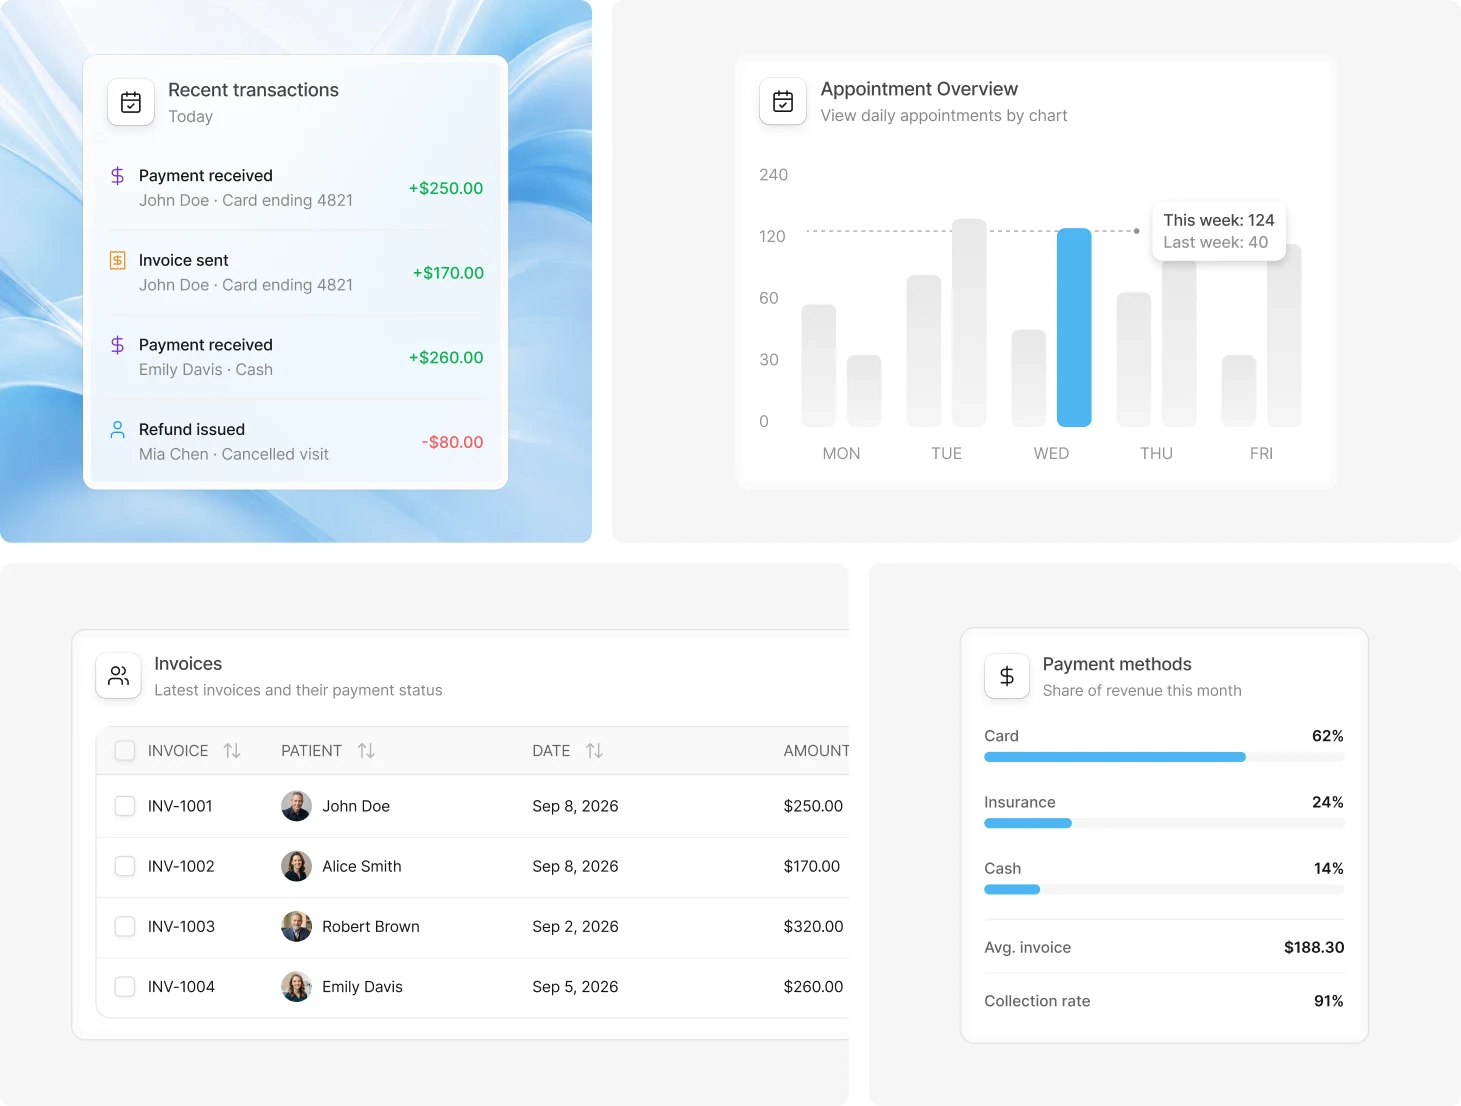
Task: Click the WED axis label
Action: pos(1051,453)
